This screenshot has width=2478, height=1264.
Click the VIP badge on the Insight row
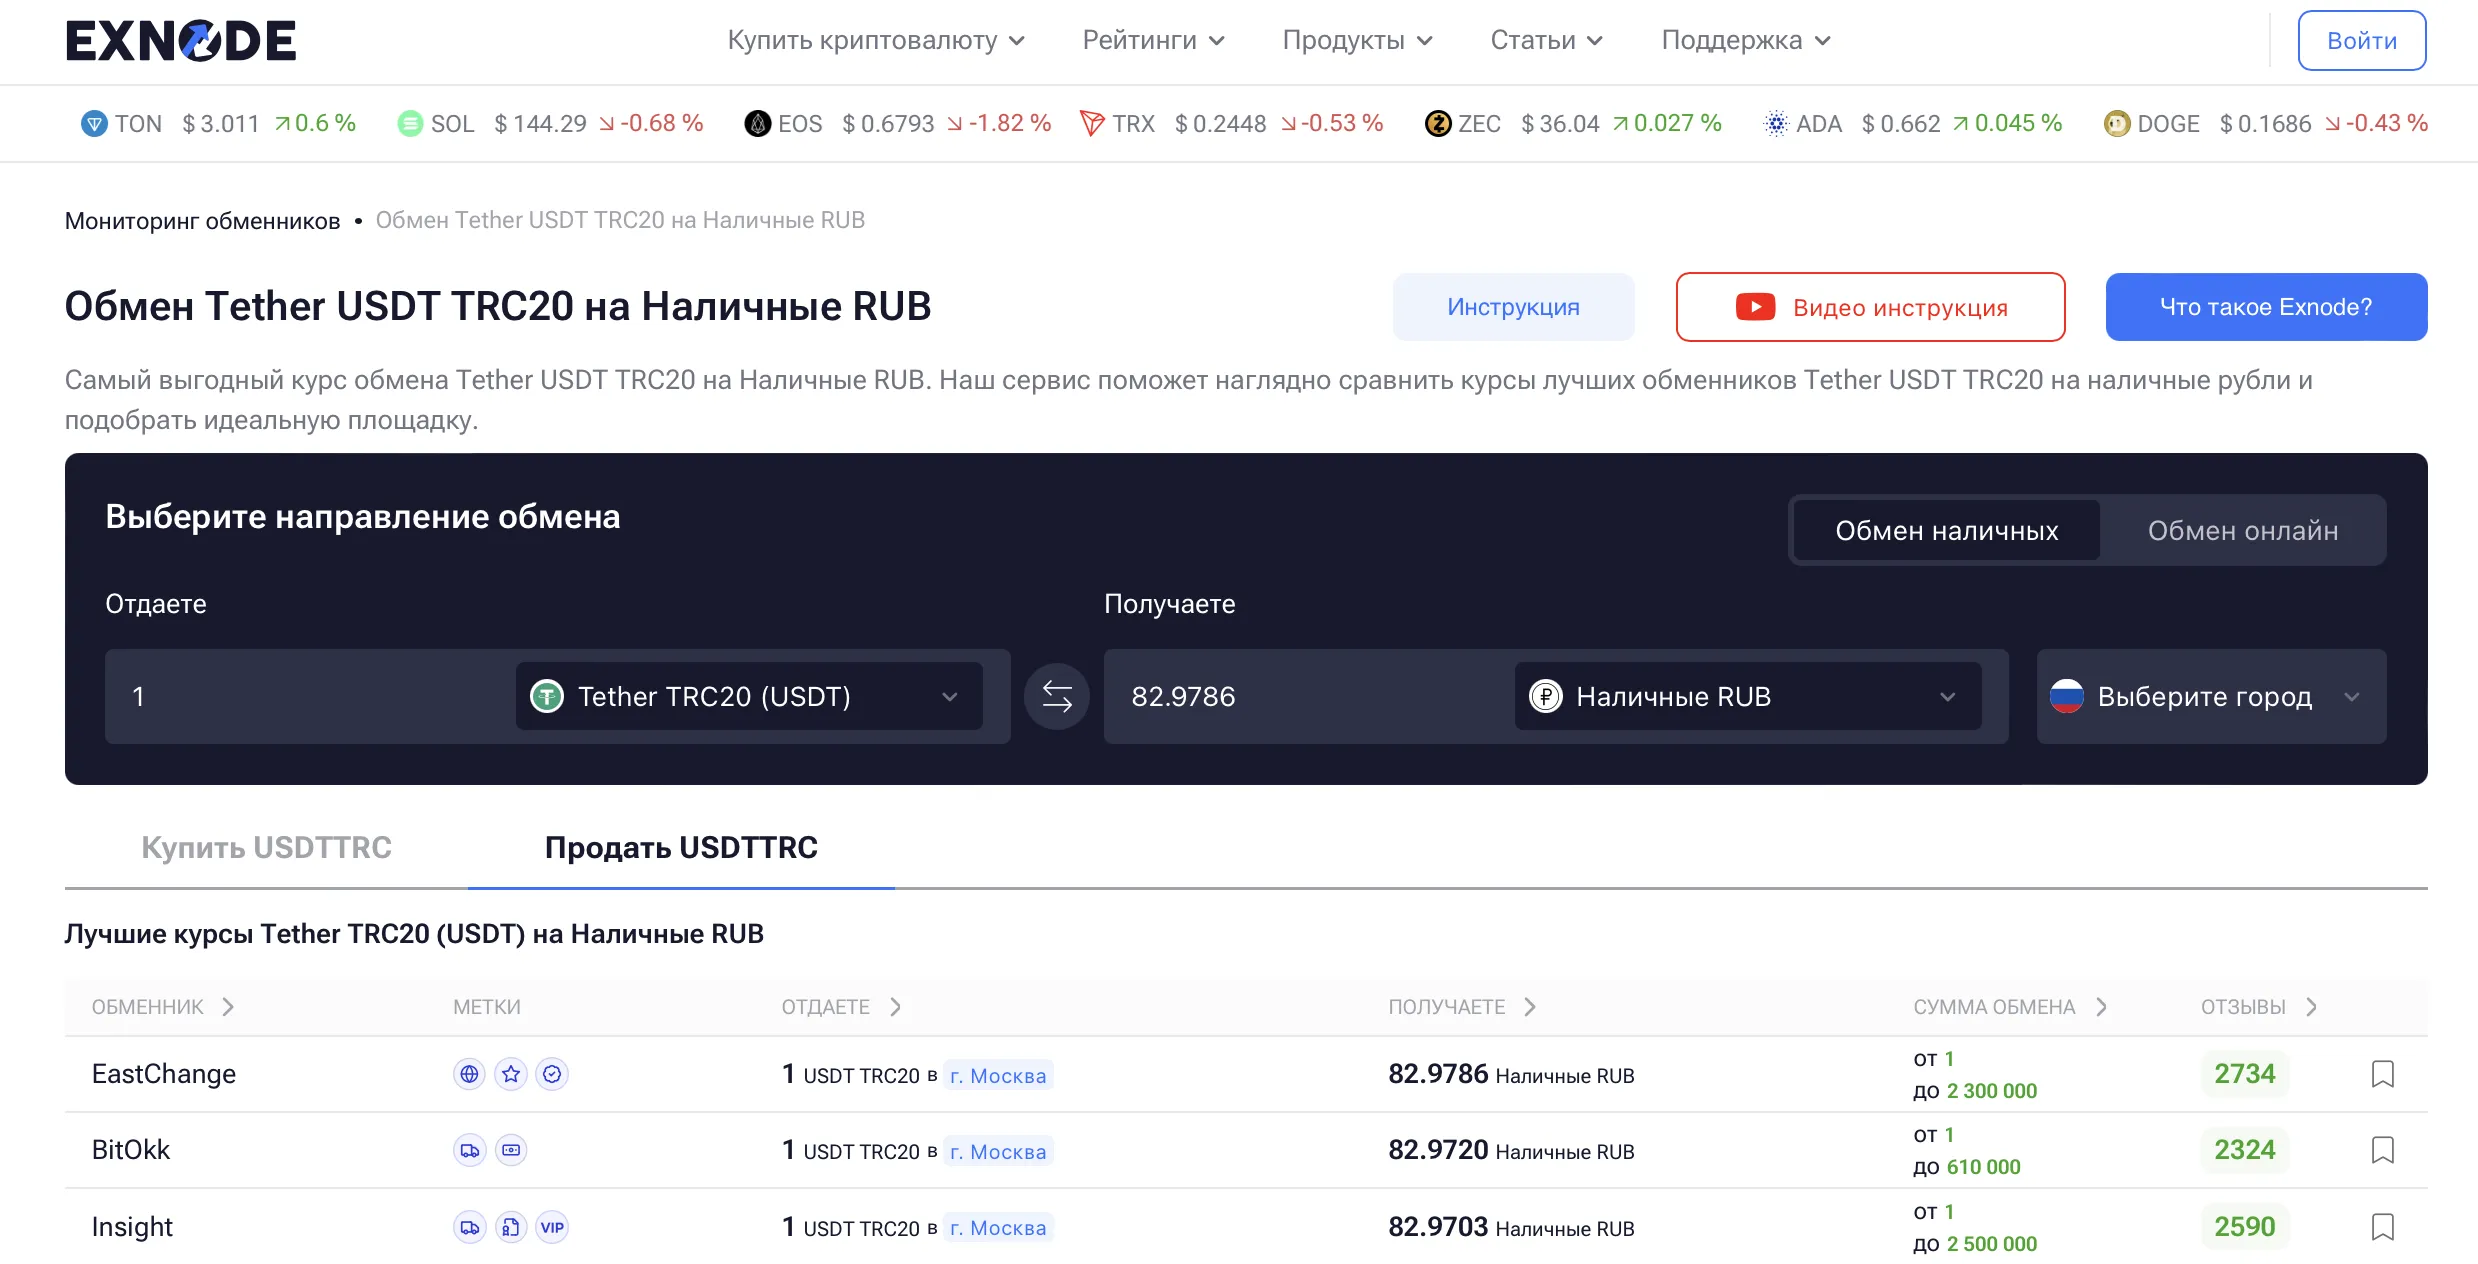pyautogui.click(x=552, y=1227)
